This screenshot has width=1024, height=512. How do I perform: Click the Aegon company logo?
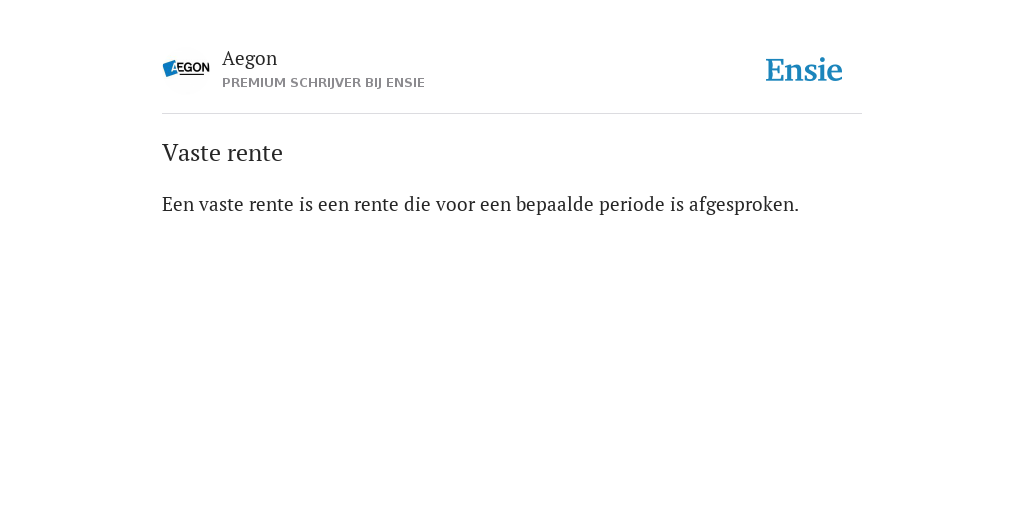tap(186, 68)
